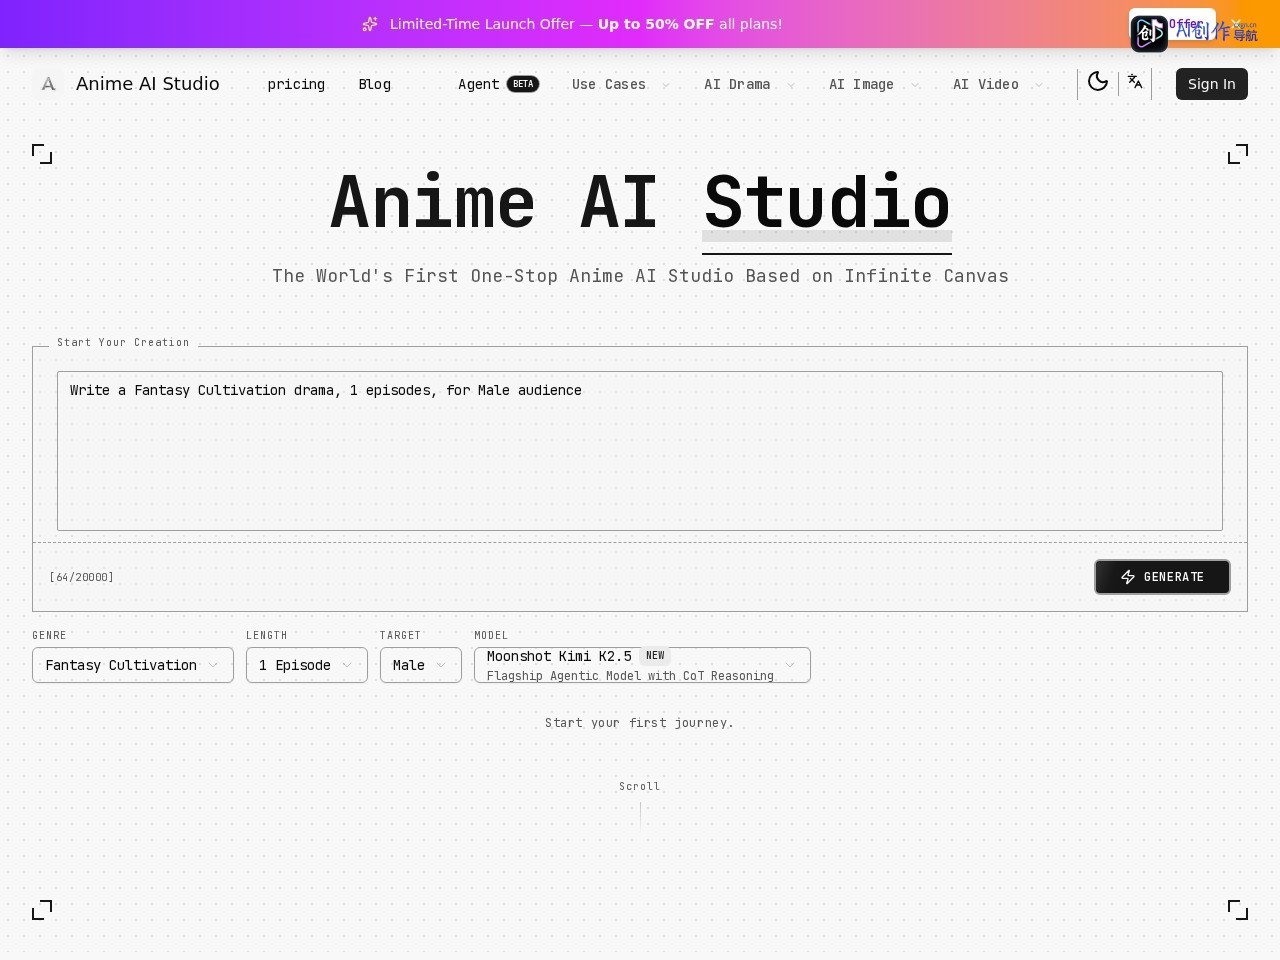Image resolution: width=1280 pixels, height=960 pixels.
Task: Go to the Blog page
Action: click(375, 84)
